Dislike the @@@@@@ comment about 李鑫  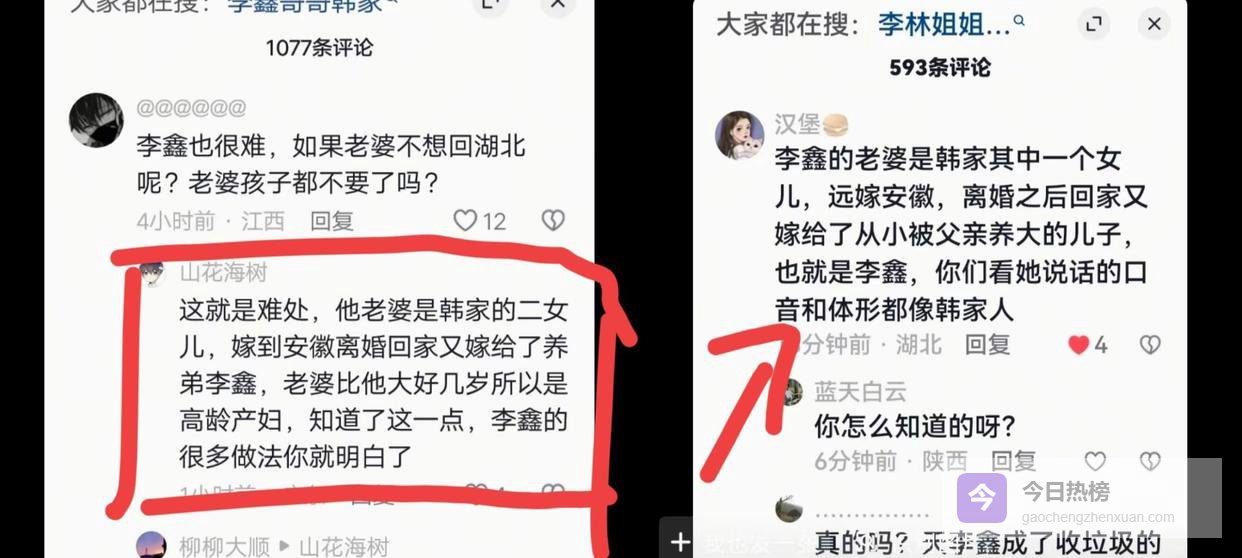coord(553,221)
